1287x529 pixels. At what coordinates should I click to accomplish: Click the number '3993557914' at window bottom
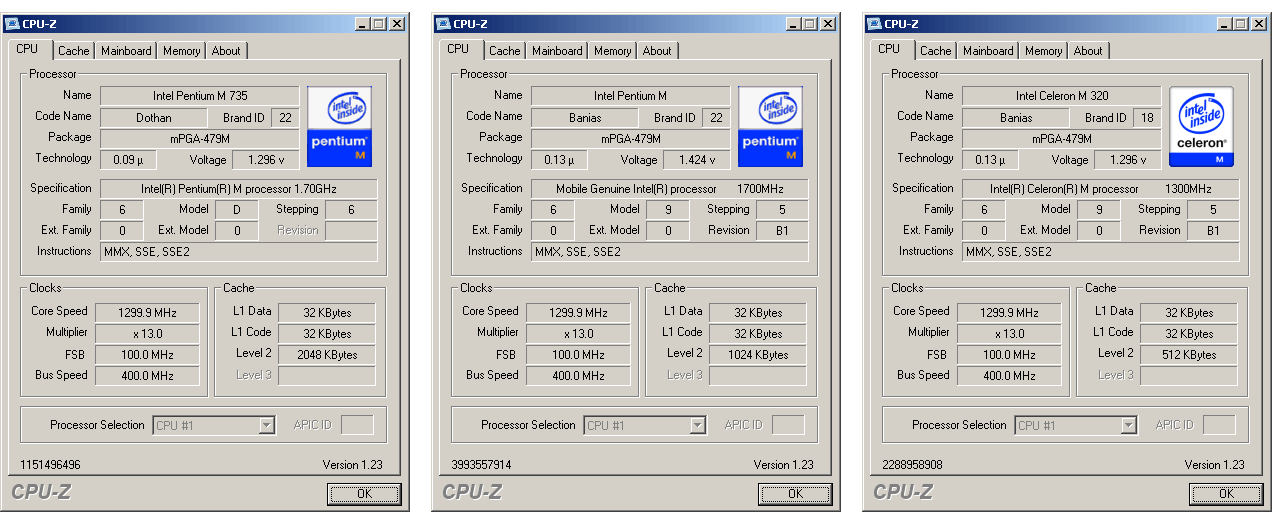click(x=481, y=465)
